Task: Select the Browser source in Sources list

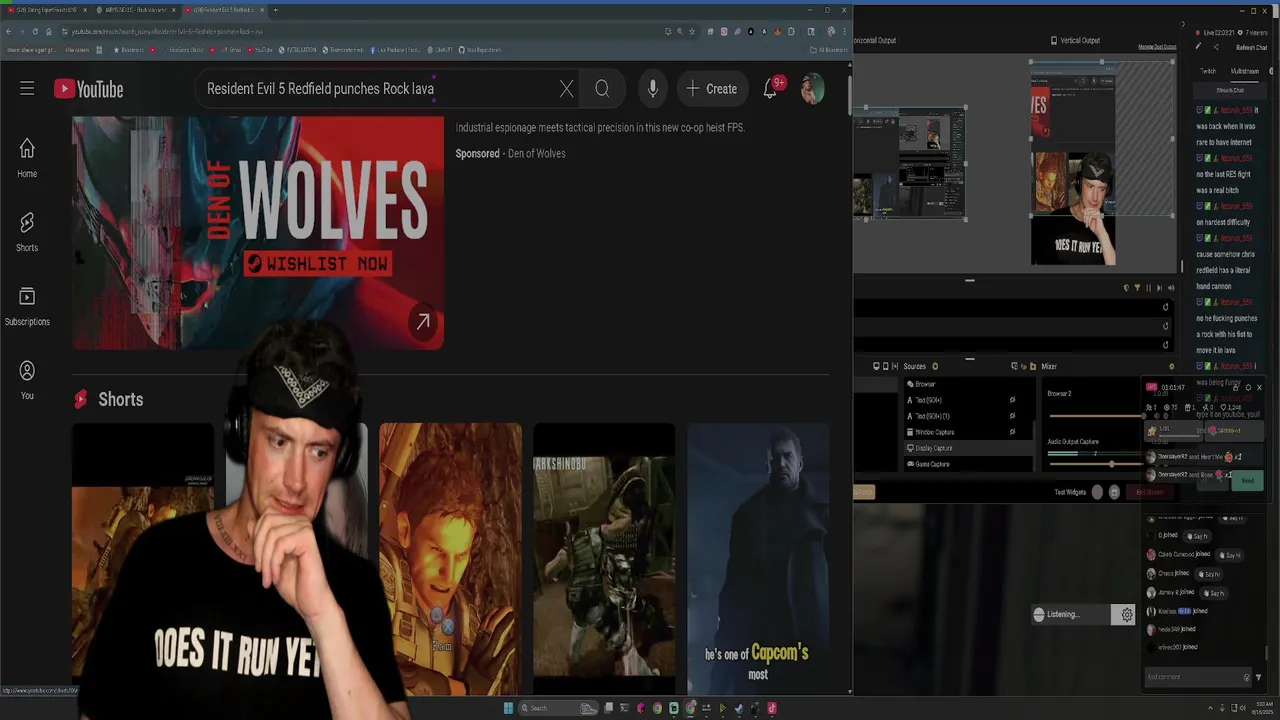Action: point(925,384)
